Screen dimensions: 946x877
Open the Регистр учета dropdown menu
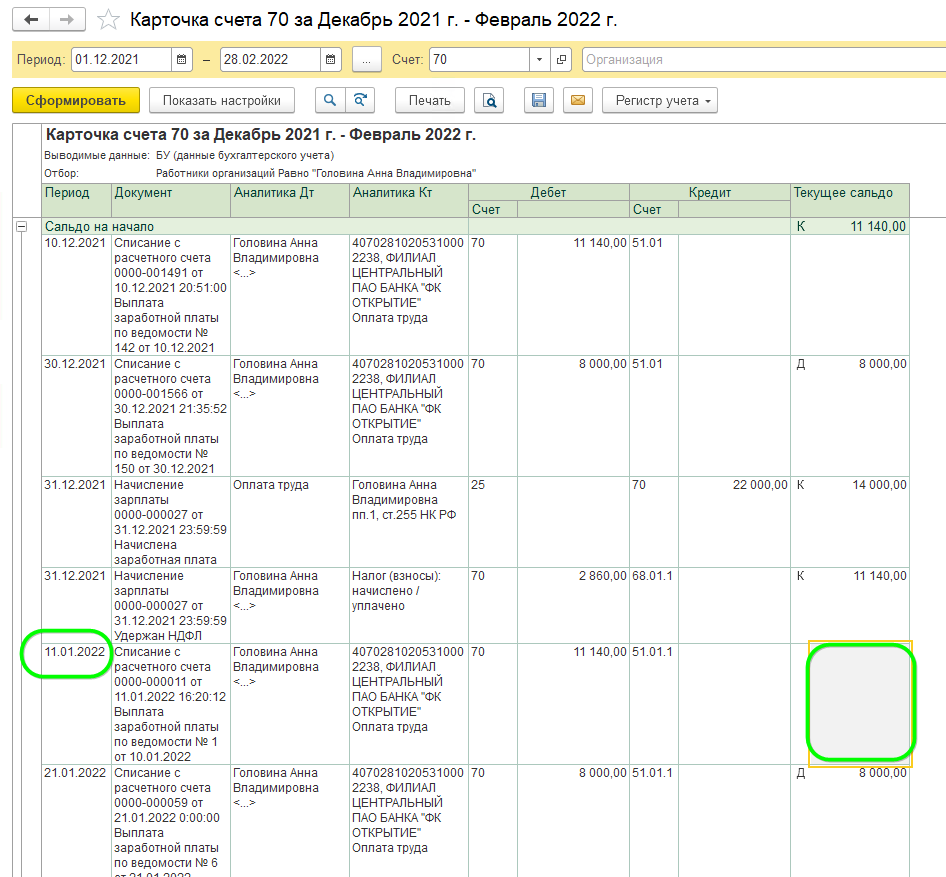pyautogui.click(x=659, y=100)
